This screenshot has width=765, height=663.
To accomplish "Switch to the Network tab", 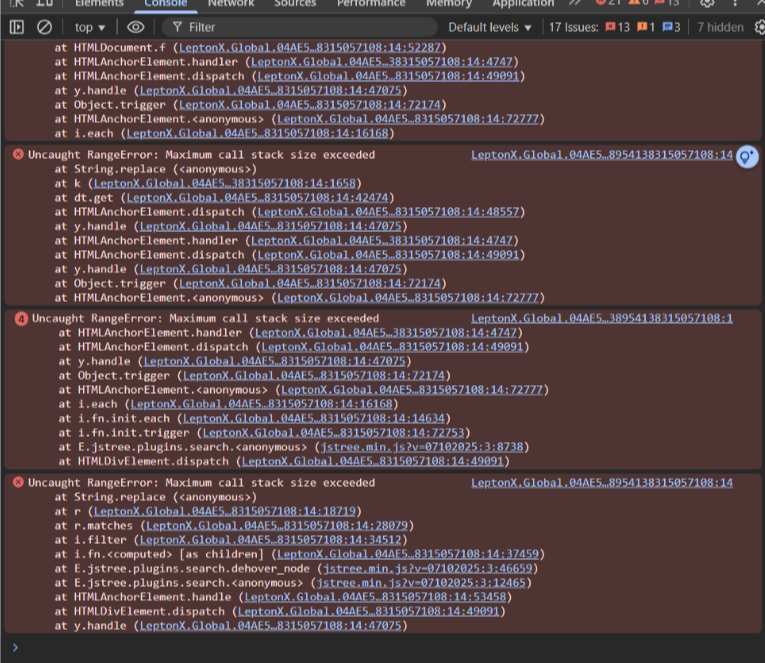I will (x=231, y=4).
